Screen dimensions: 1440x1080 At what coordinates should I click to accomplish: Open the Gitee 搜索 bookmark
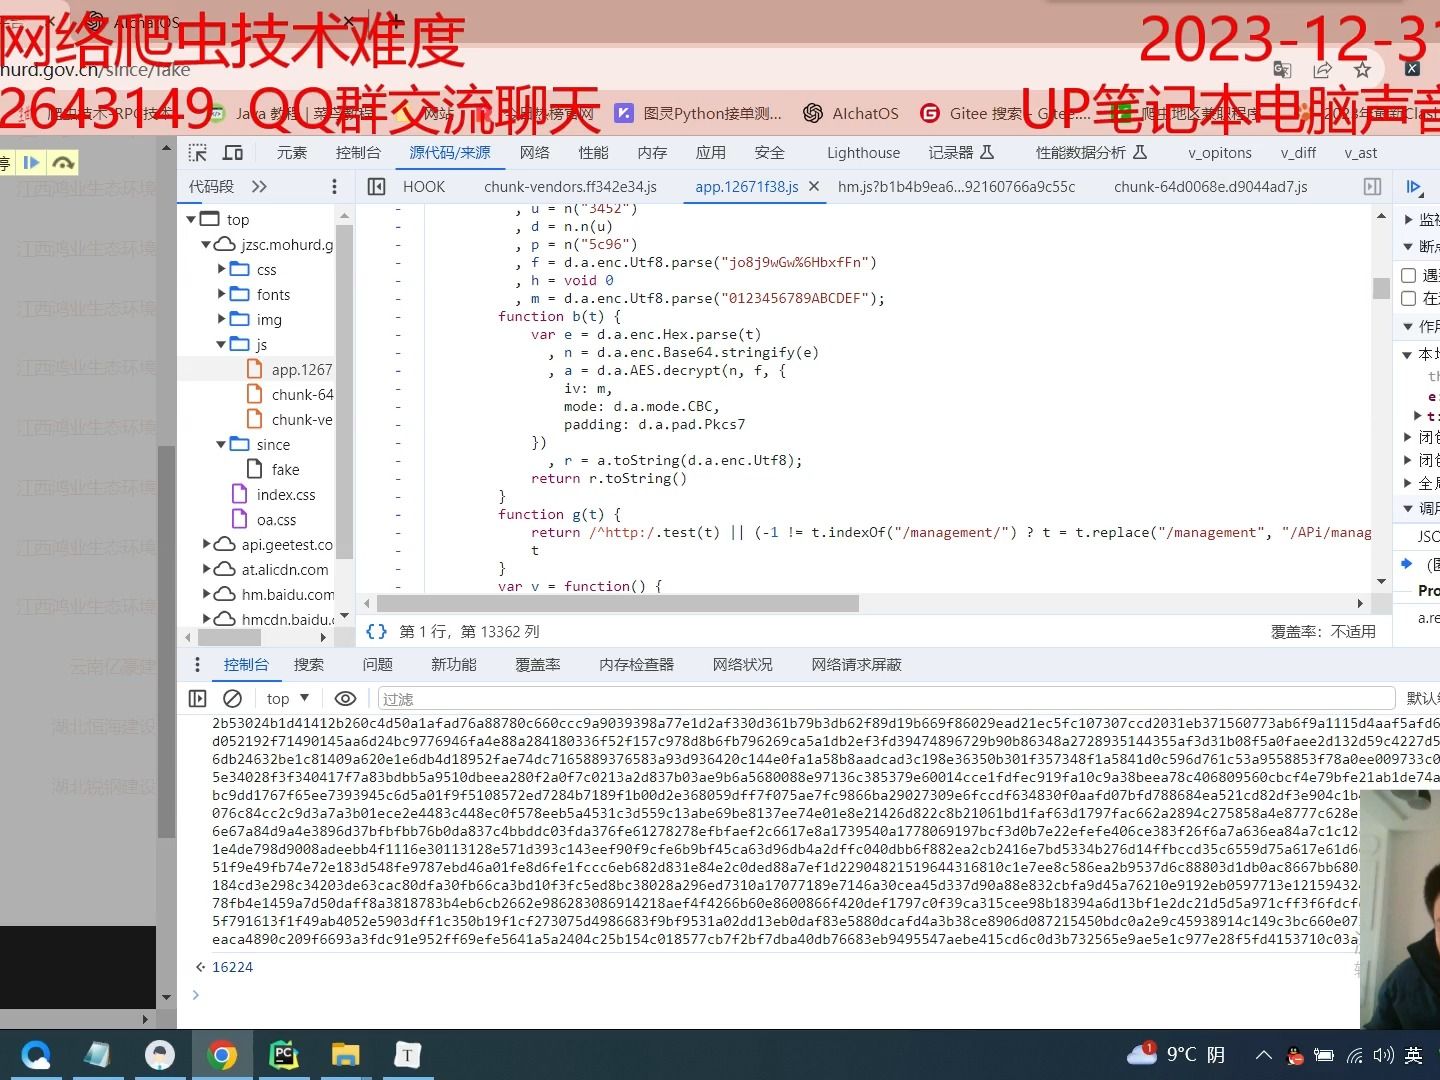[1006, 113]
